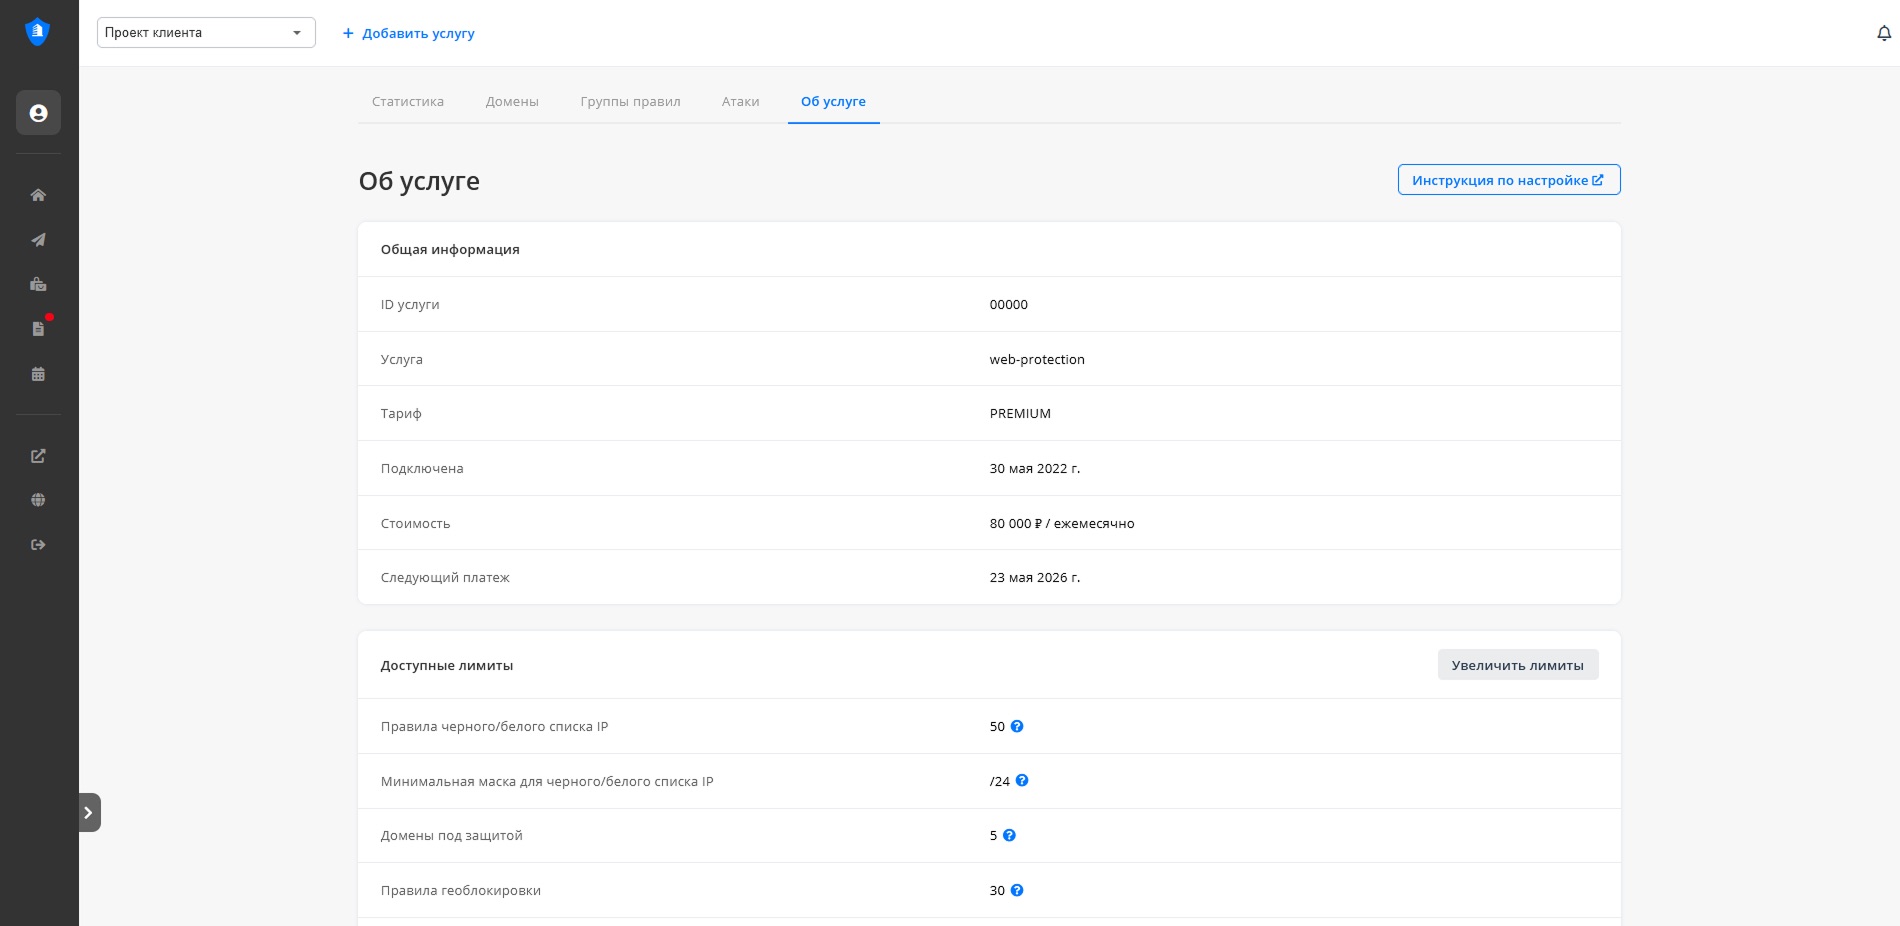Image resolution: width=1900 pixels, height=926 pixels.
Task: Open 'Инструкция по настройке' link
Action: point(1508,180)
